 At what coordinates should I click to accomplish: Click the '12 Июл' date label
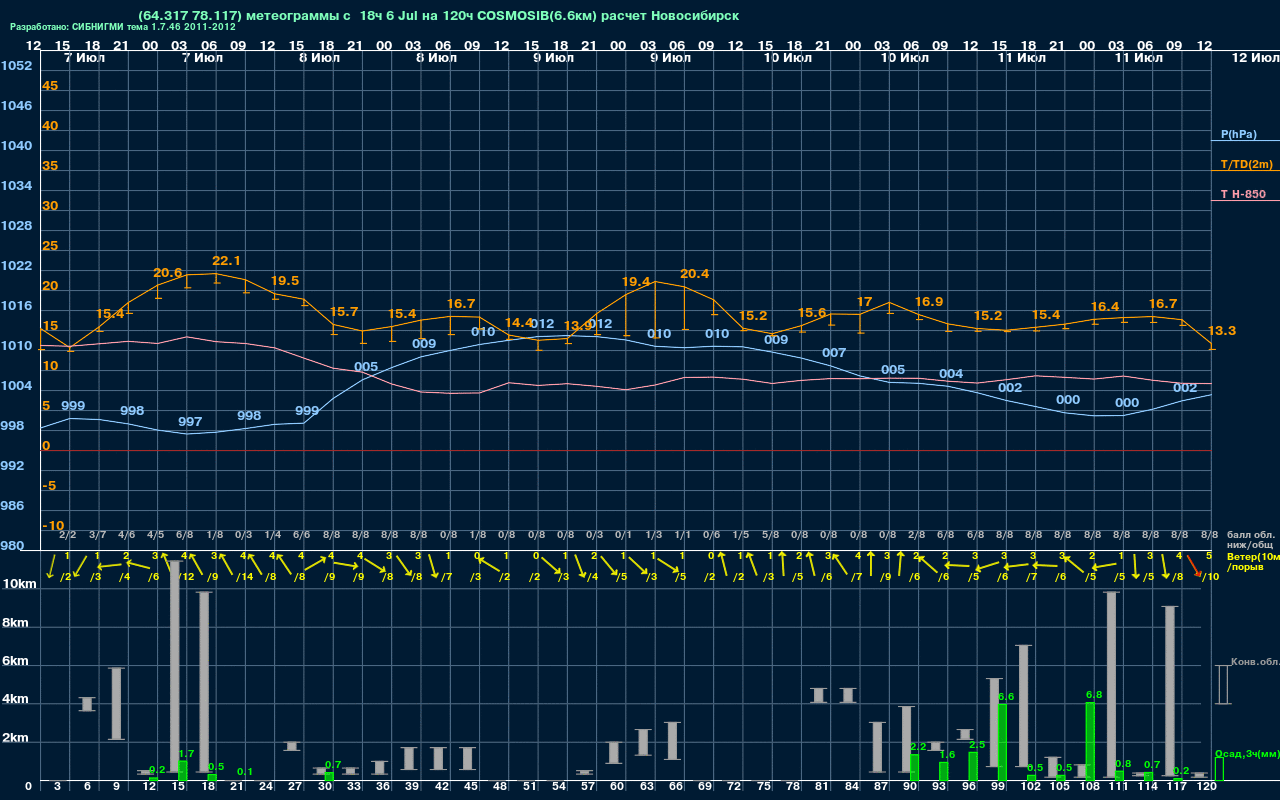pyautogui.click(x=1256, y=58)
